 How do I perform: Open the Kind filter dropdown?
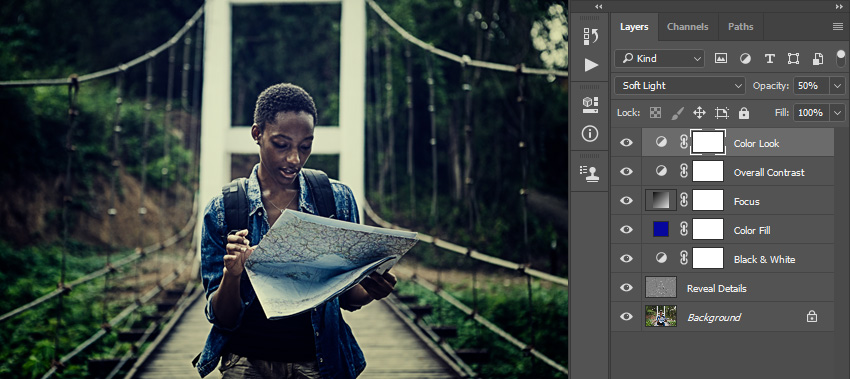pyautogui.click(x=660, y=59)
